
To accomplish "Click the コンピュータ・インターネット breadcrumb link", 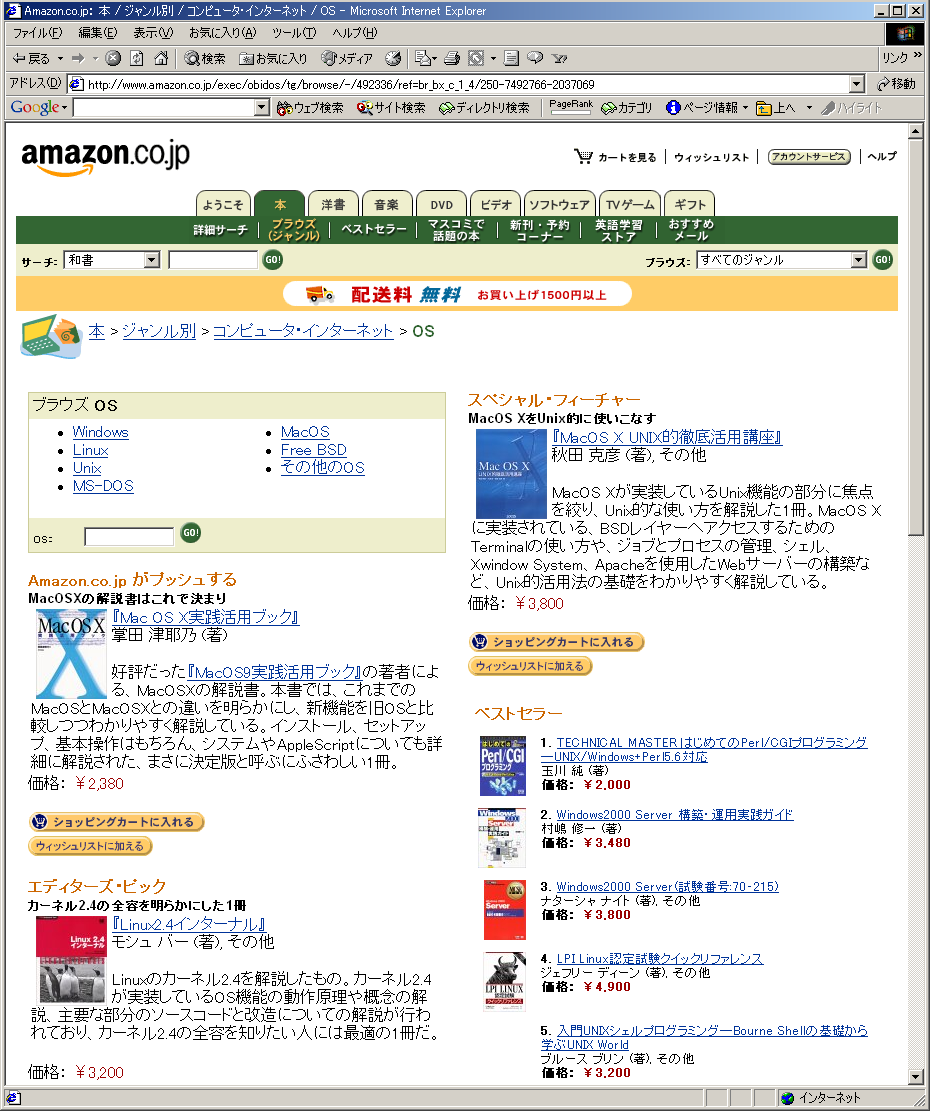I will (303, 331).
